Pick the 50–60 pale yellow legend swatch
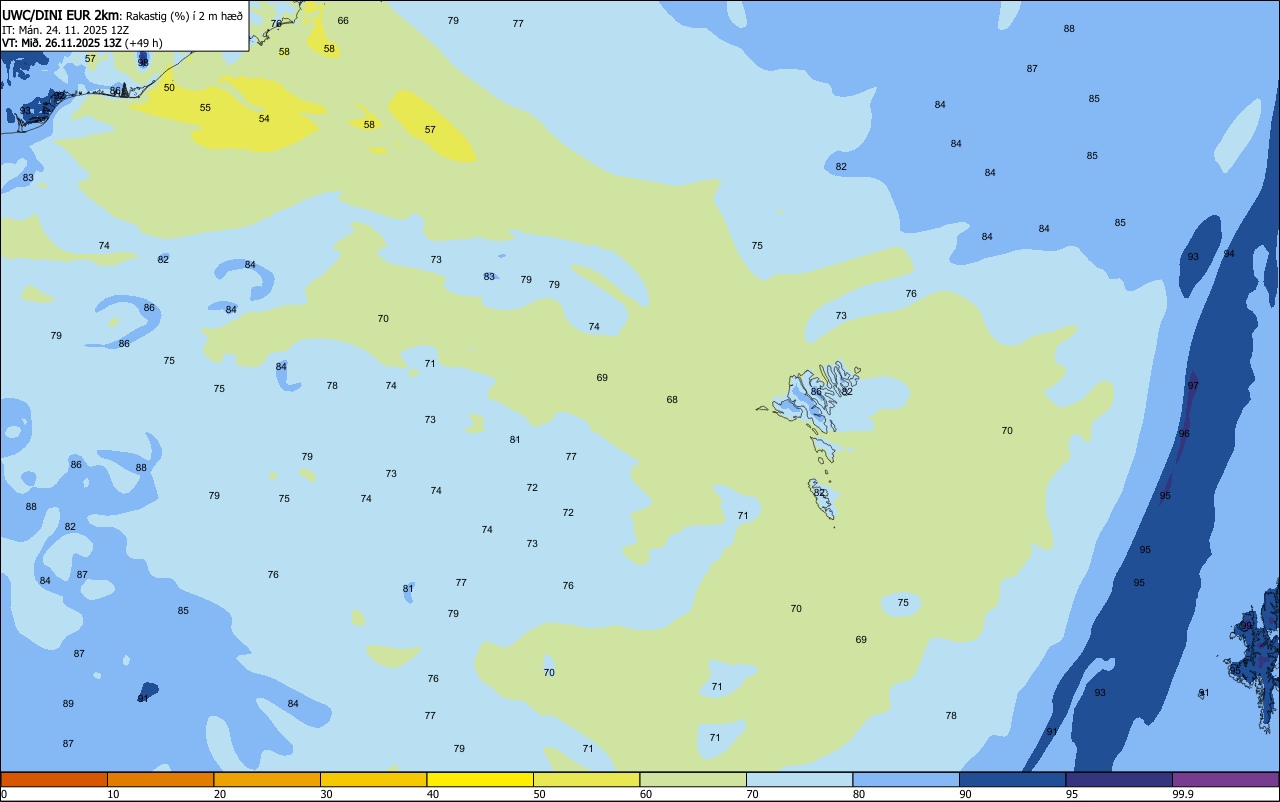The height and width of the screenshot is (802, 1280). 586,779
